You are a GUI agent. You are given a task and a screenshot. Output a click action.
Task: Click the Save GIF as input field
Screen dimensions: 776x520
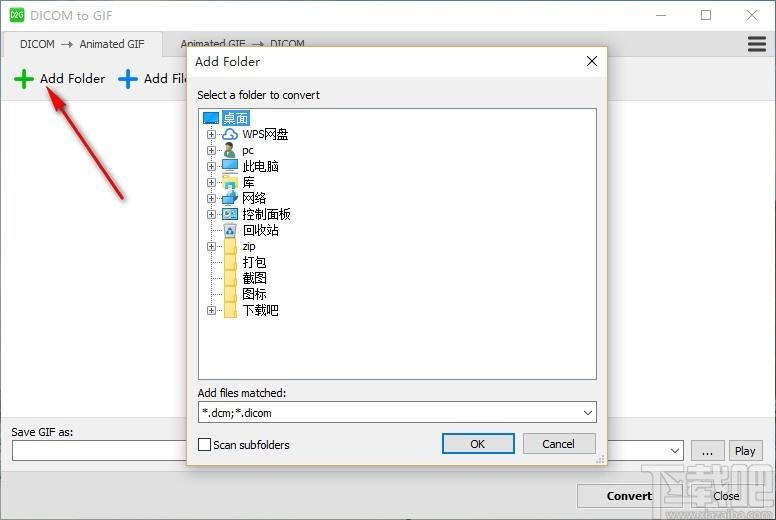(x=99, y=451)
